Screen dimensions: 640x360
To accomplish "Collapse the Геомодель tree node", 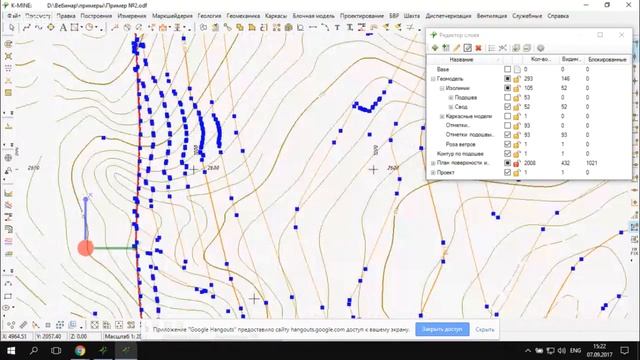I will tap(433, 79).
